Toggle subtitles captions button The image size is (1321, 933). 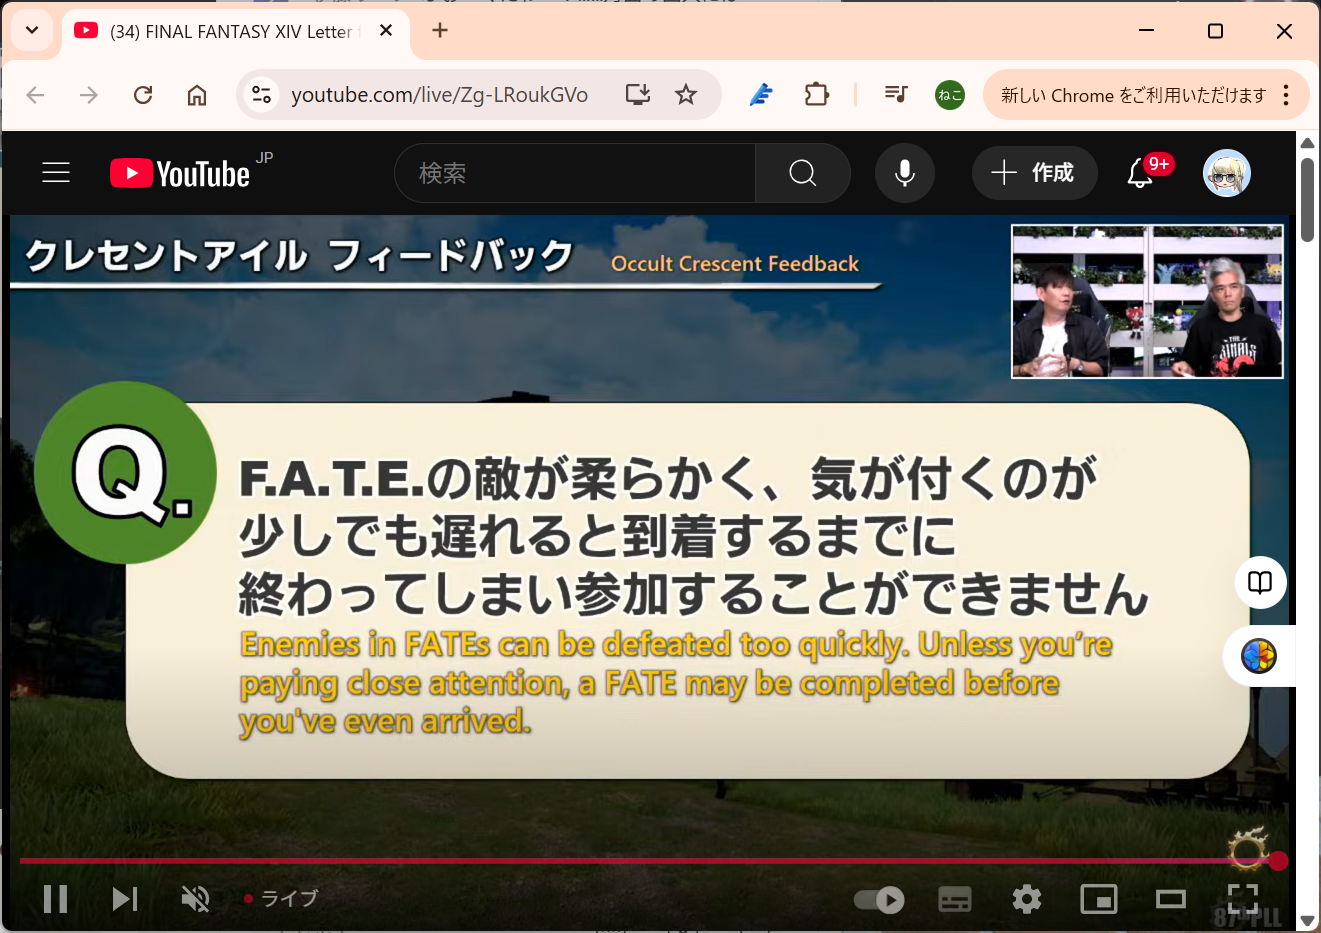(955, 900)
